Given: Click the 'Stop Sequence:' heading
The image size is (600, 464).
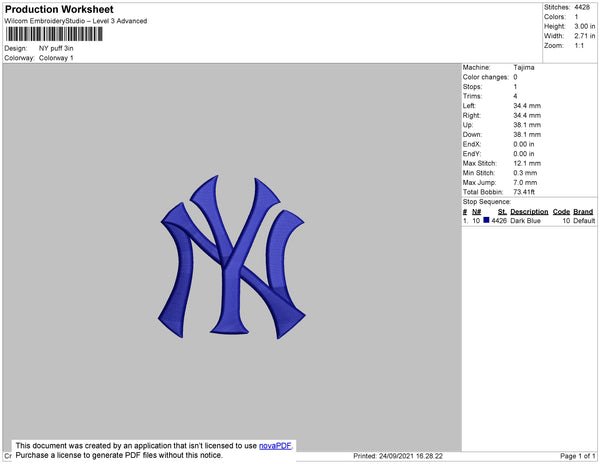Looking at the screenshot, I should click(487, 202).
